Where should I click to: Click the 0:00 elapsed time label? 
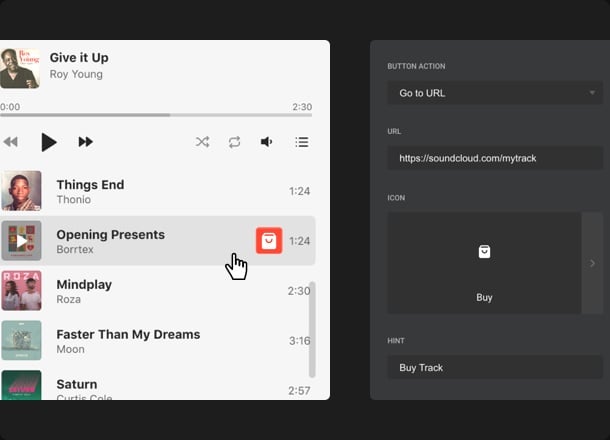click(10, 107)
